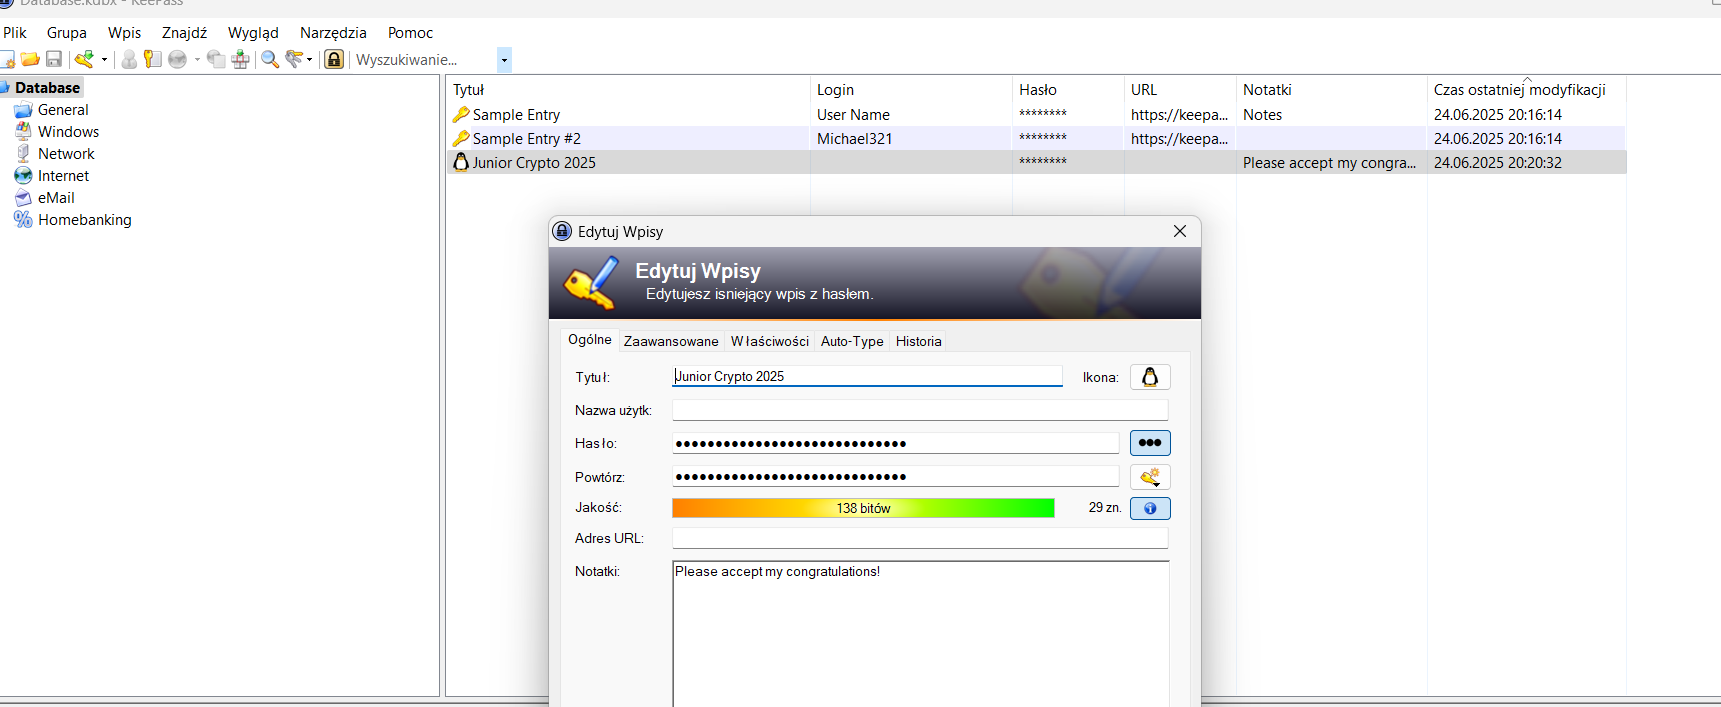Image resolution: width=1721 pixels, height=707 pixels.
Task: Select the Database root node
Action: 47,88
